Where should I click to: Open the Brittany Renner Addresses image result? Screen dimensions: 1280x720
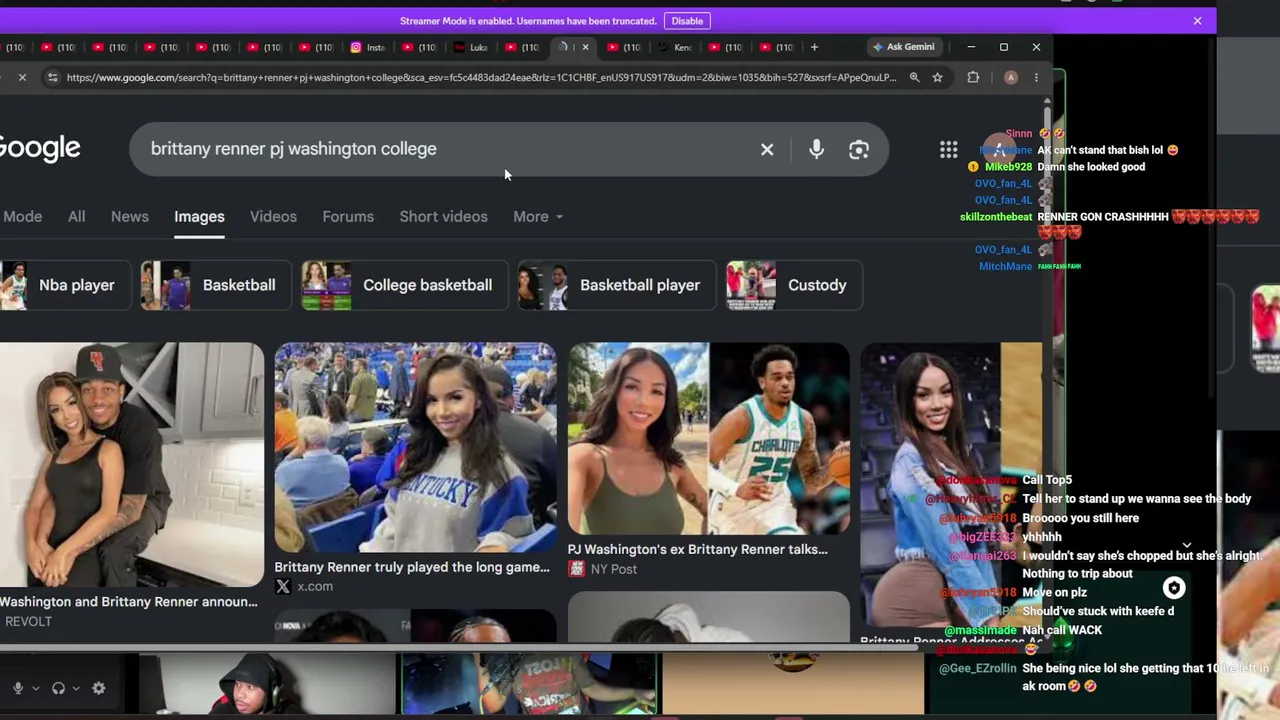pyautogui.click(x=950, y=486)
